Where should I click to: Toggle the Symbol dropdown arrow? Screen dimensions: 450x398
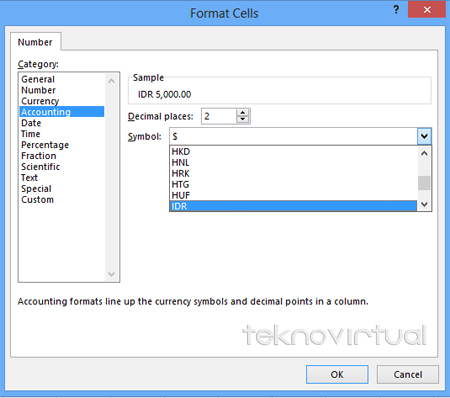424,136
